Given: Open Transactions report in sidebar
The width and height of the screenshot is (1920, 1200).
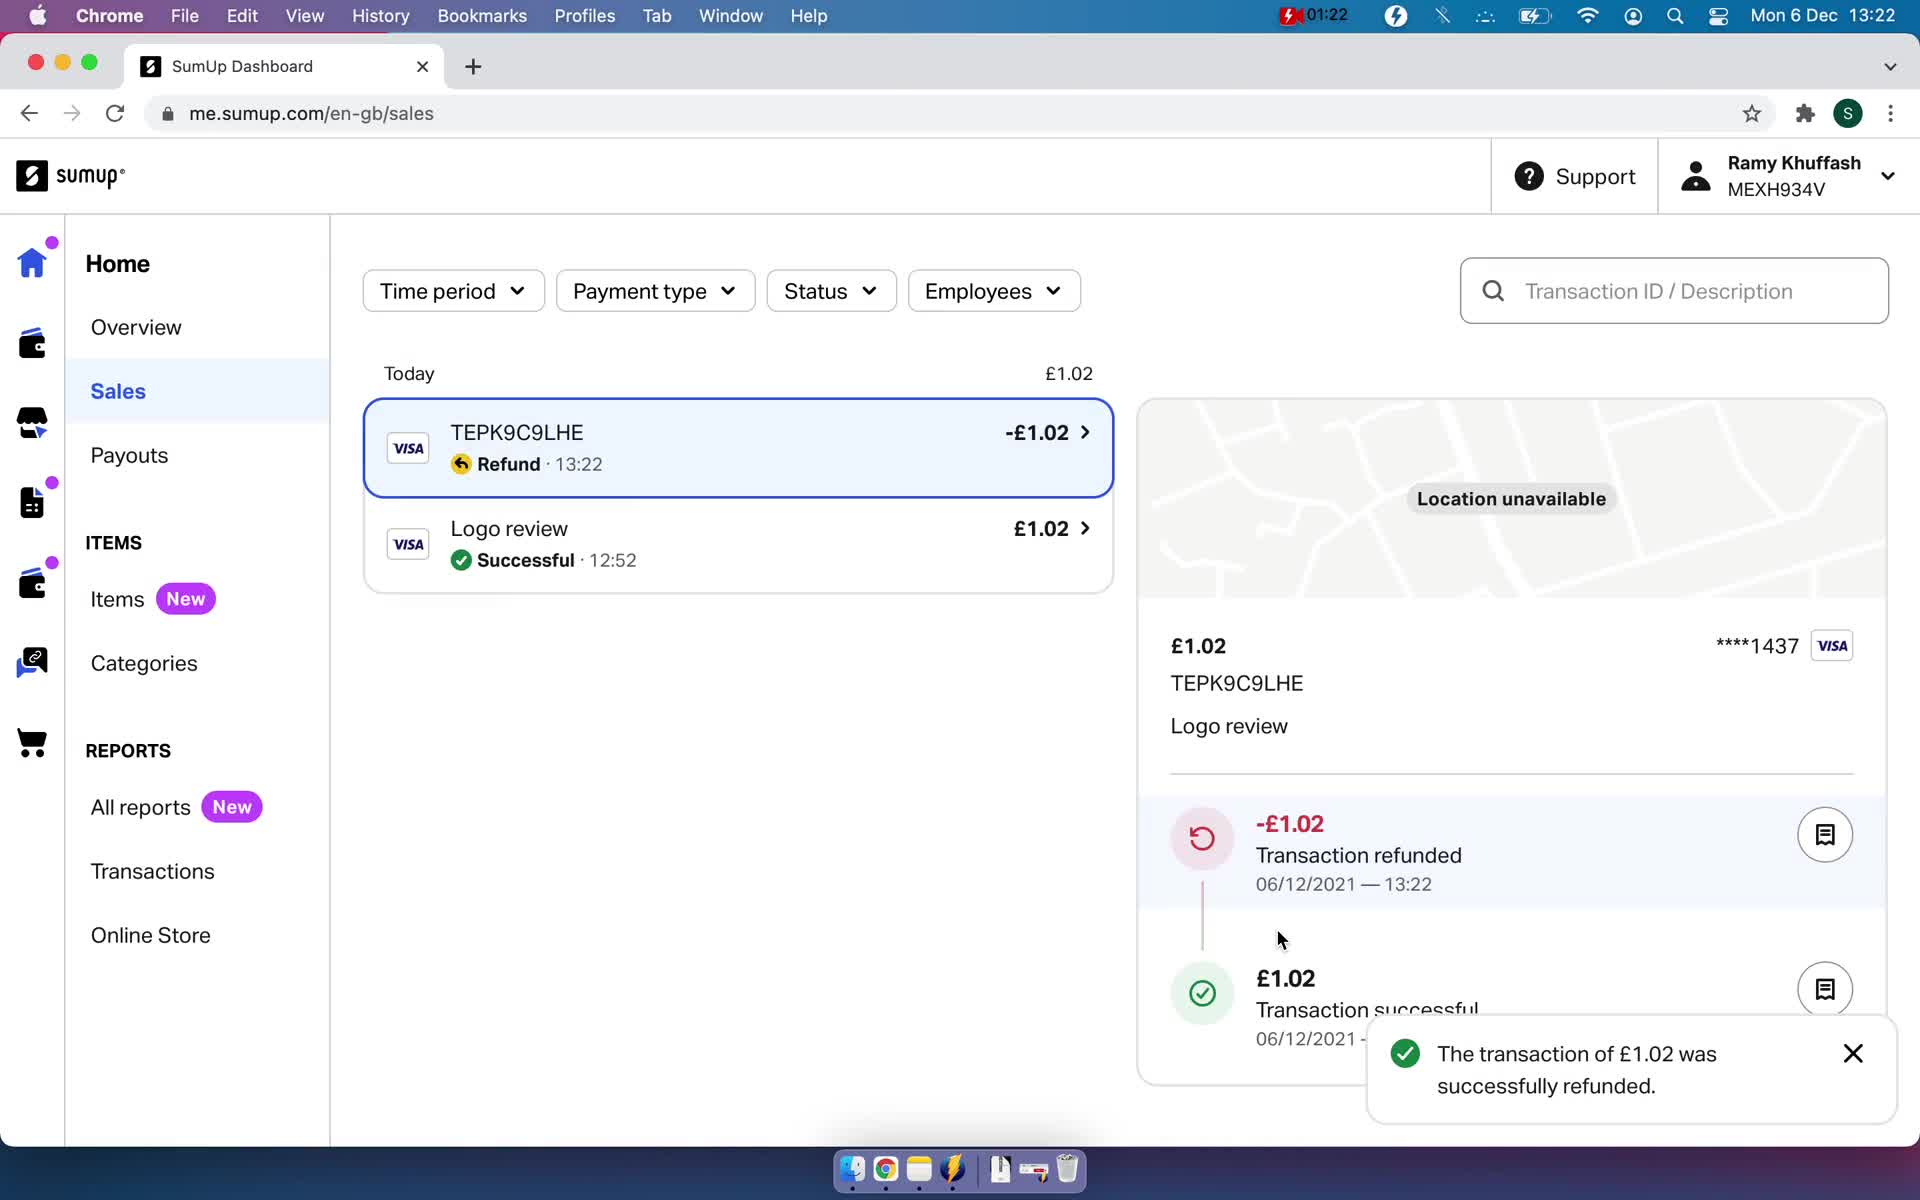Looking at the screenshot, I should pyautogui.click(x=152, y=871).
